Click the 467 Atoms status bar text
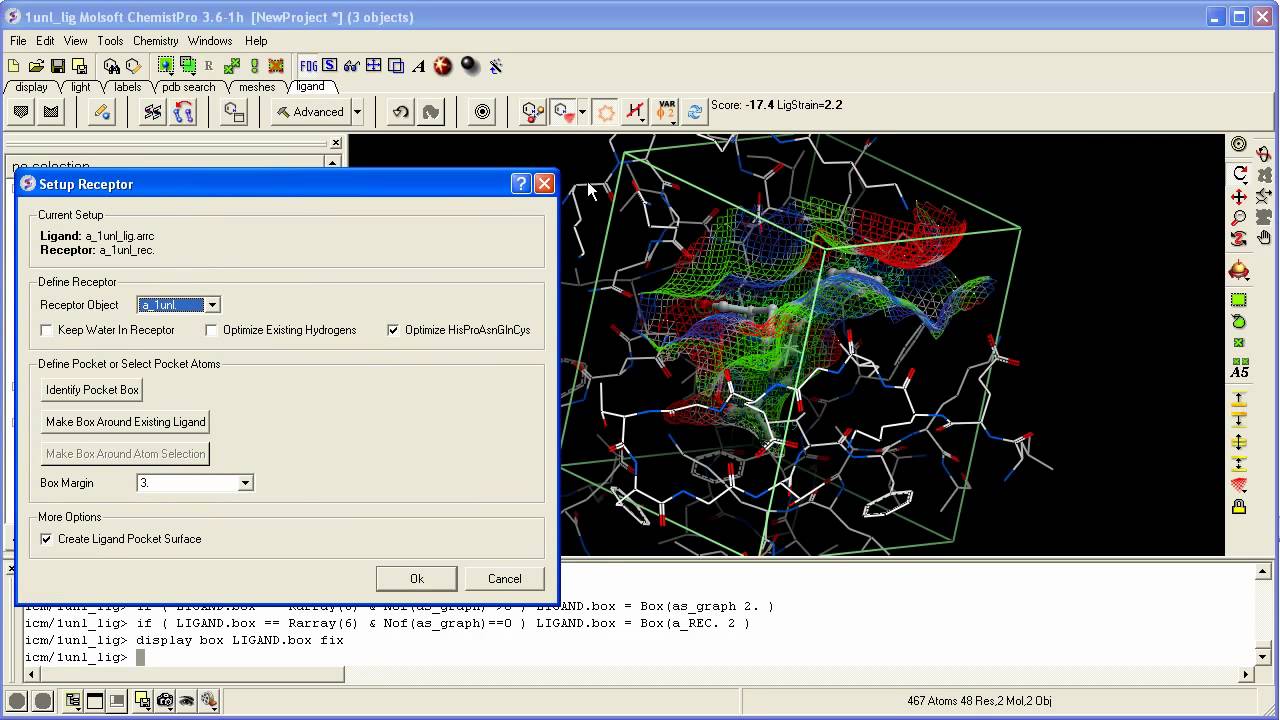Image resolution: width=1280 pixels, height=720 pixels. coord(979,701)
